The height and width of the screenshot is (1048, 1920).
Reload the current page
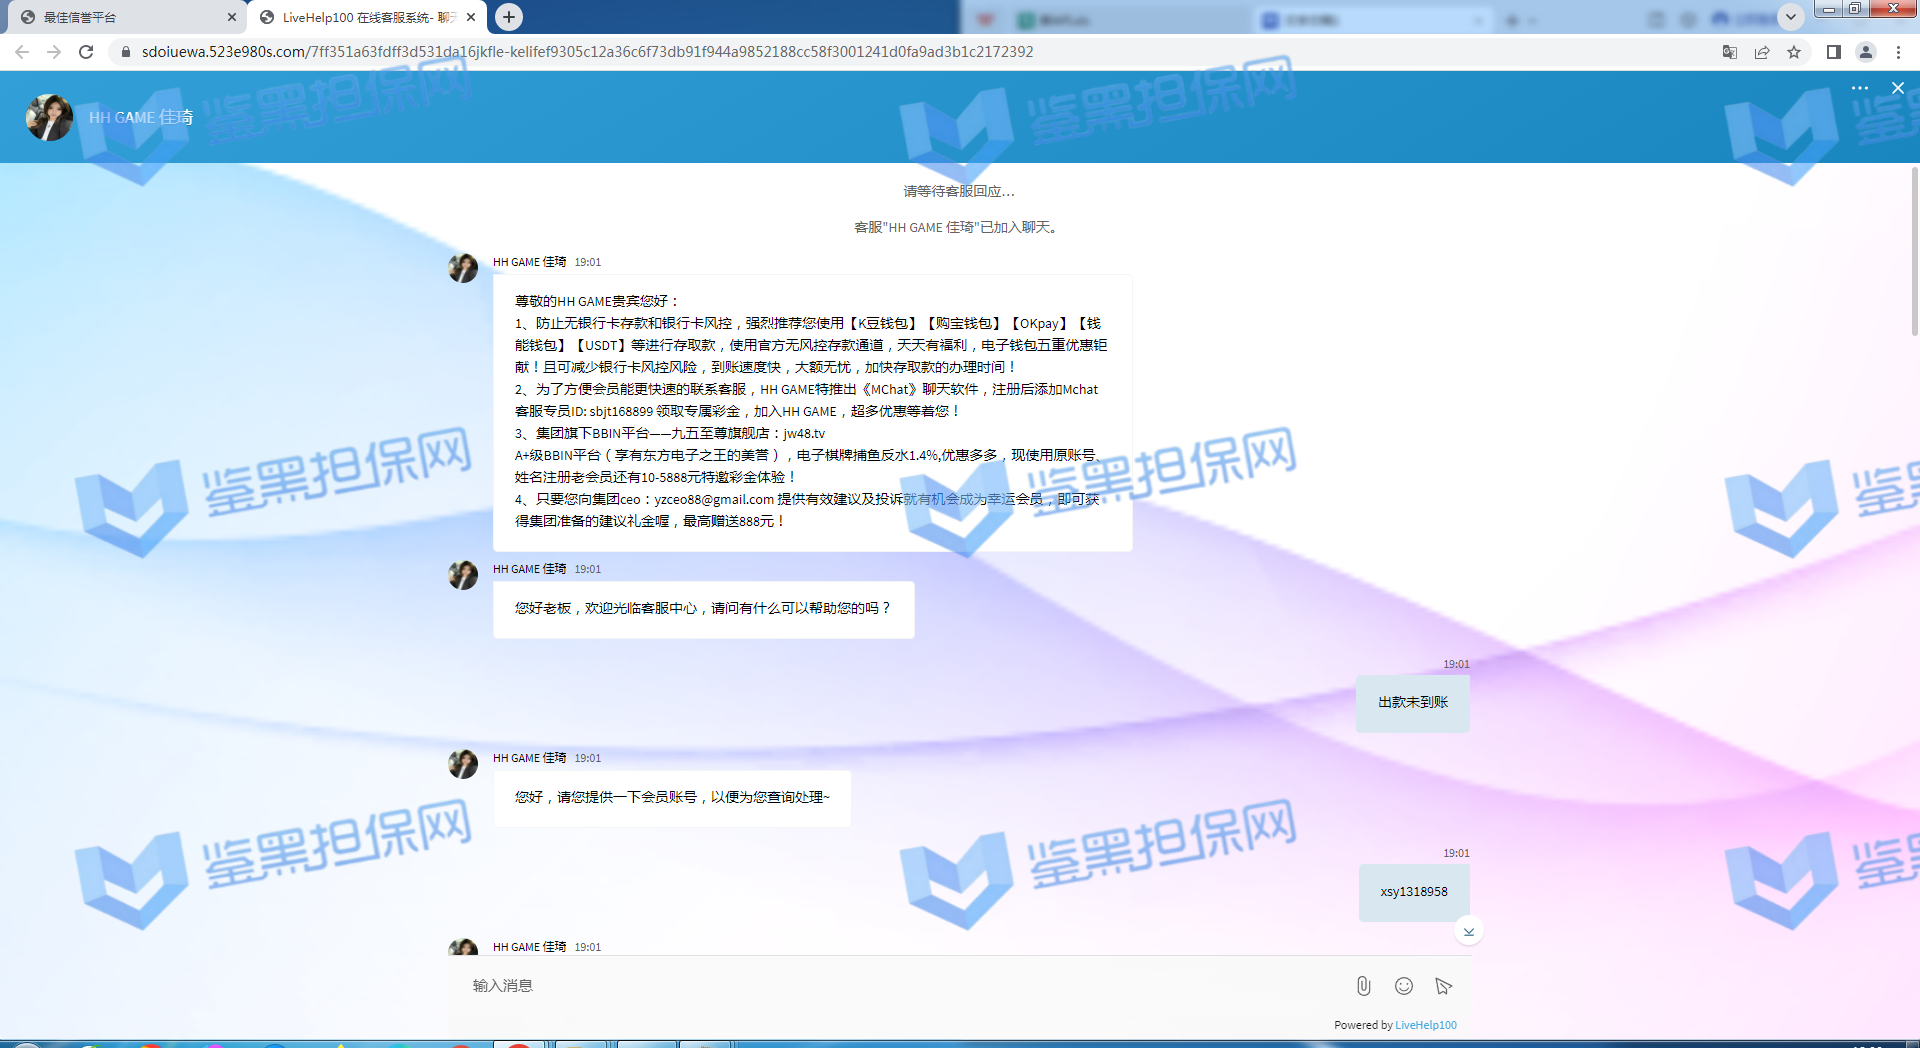tap(86, 52)
